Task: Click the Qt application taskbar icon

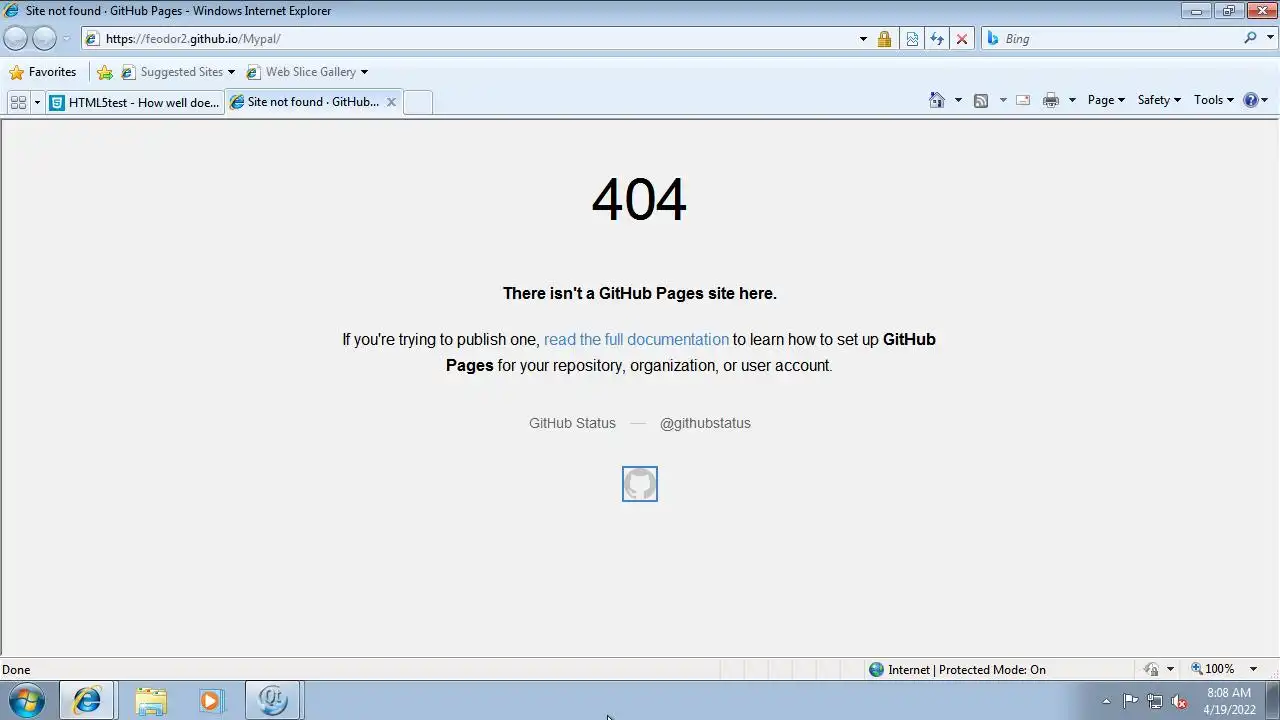Action: pyautogui.click(x=273, y=701)
